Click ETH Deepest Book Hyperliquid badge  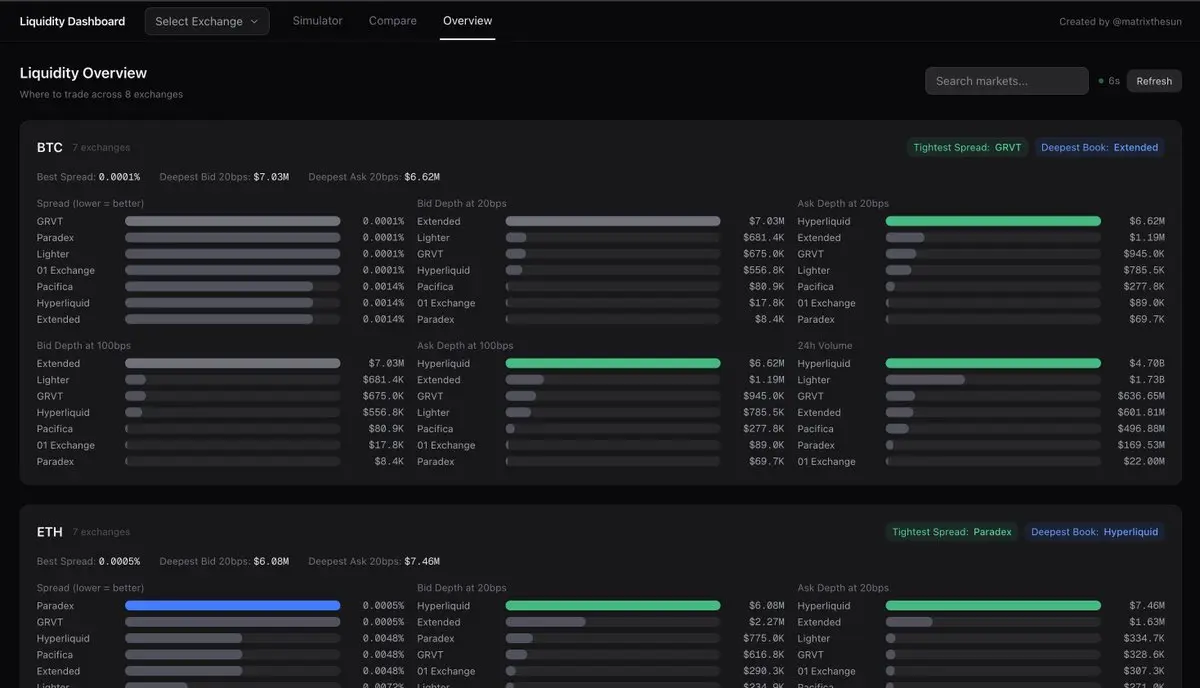1094,532
